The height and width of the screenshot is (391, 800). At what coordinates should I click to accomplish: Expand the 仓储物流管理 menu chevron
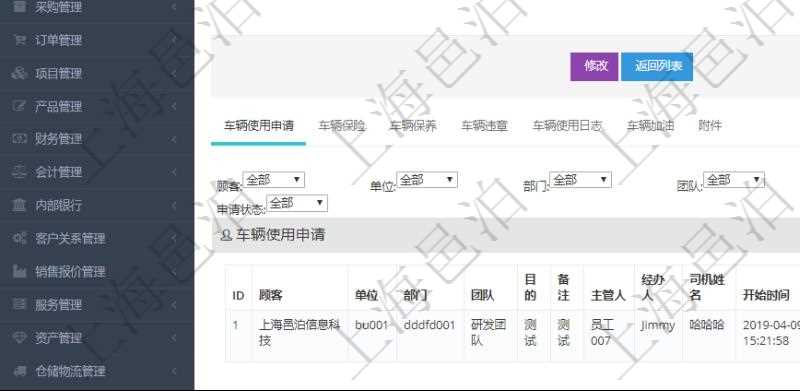tap(174, 371)
